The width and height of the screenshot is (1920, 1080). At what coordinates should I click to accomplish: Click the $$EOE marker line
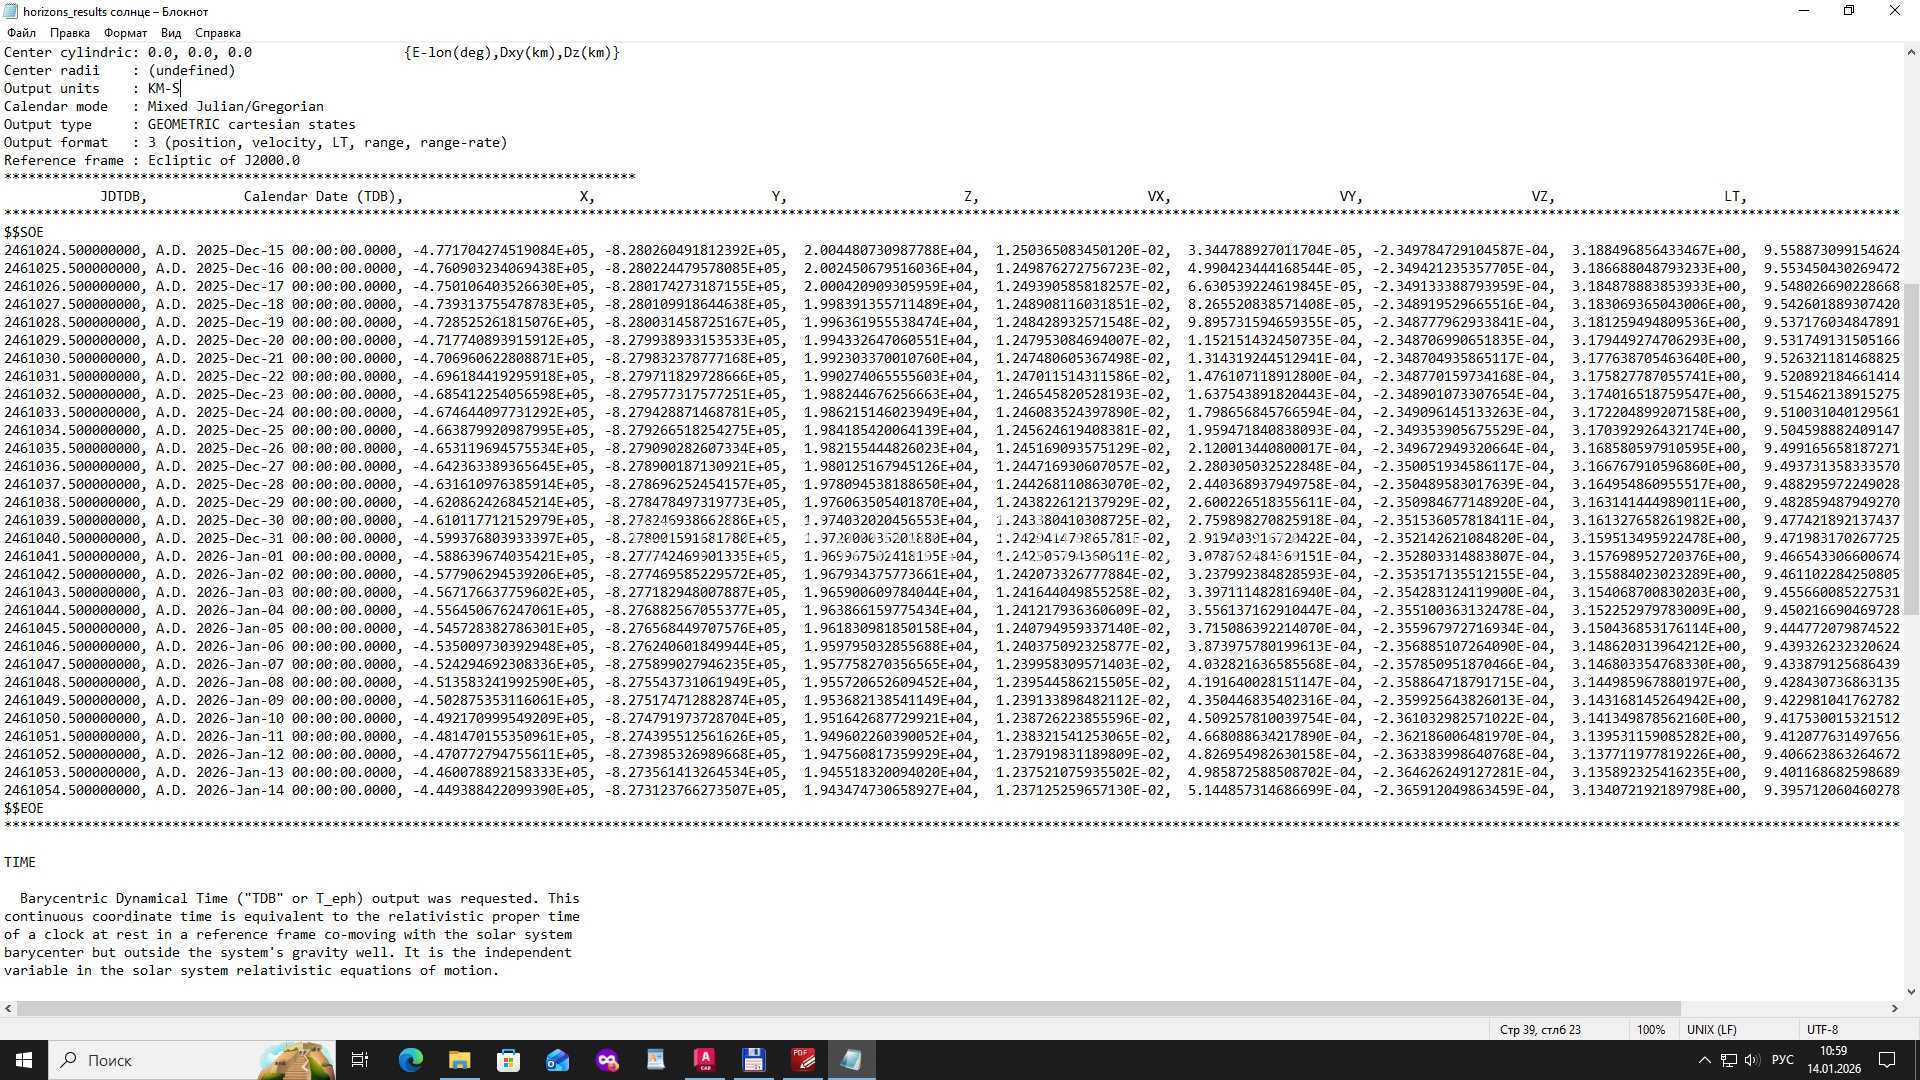(x=24, y=808)
